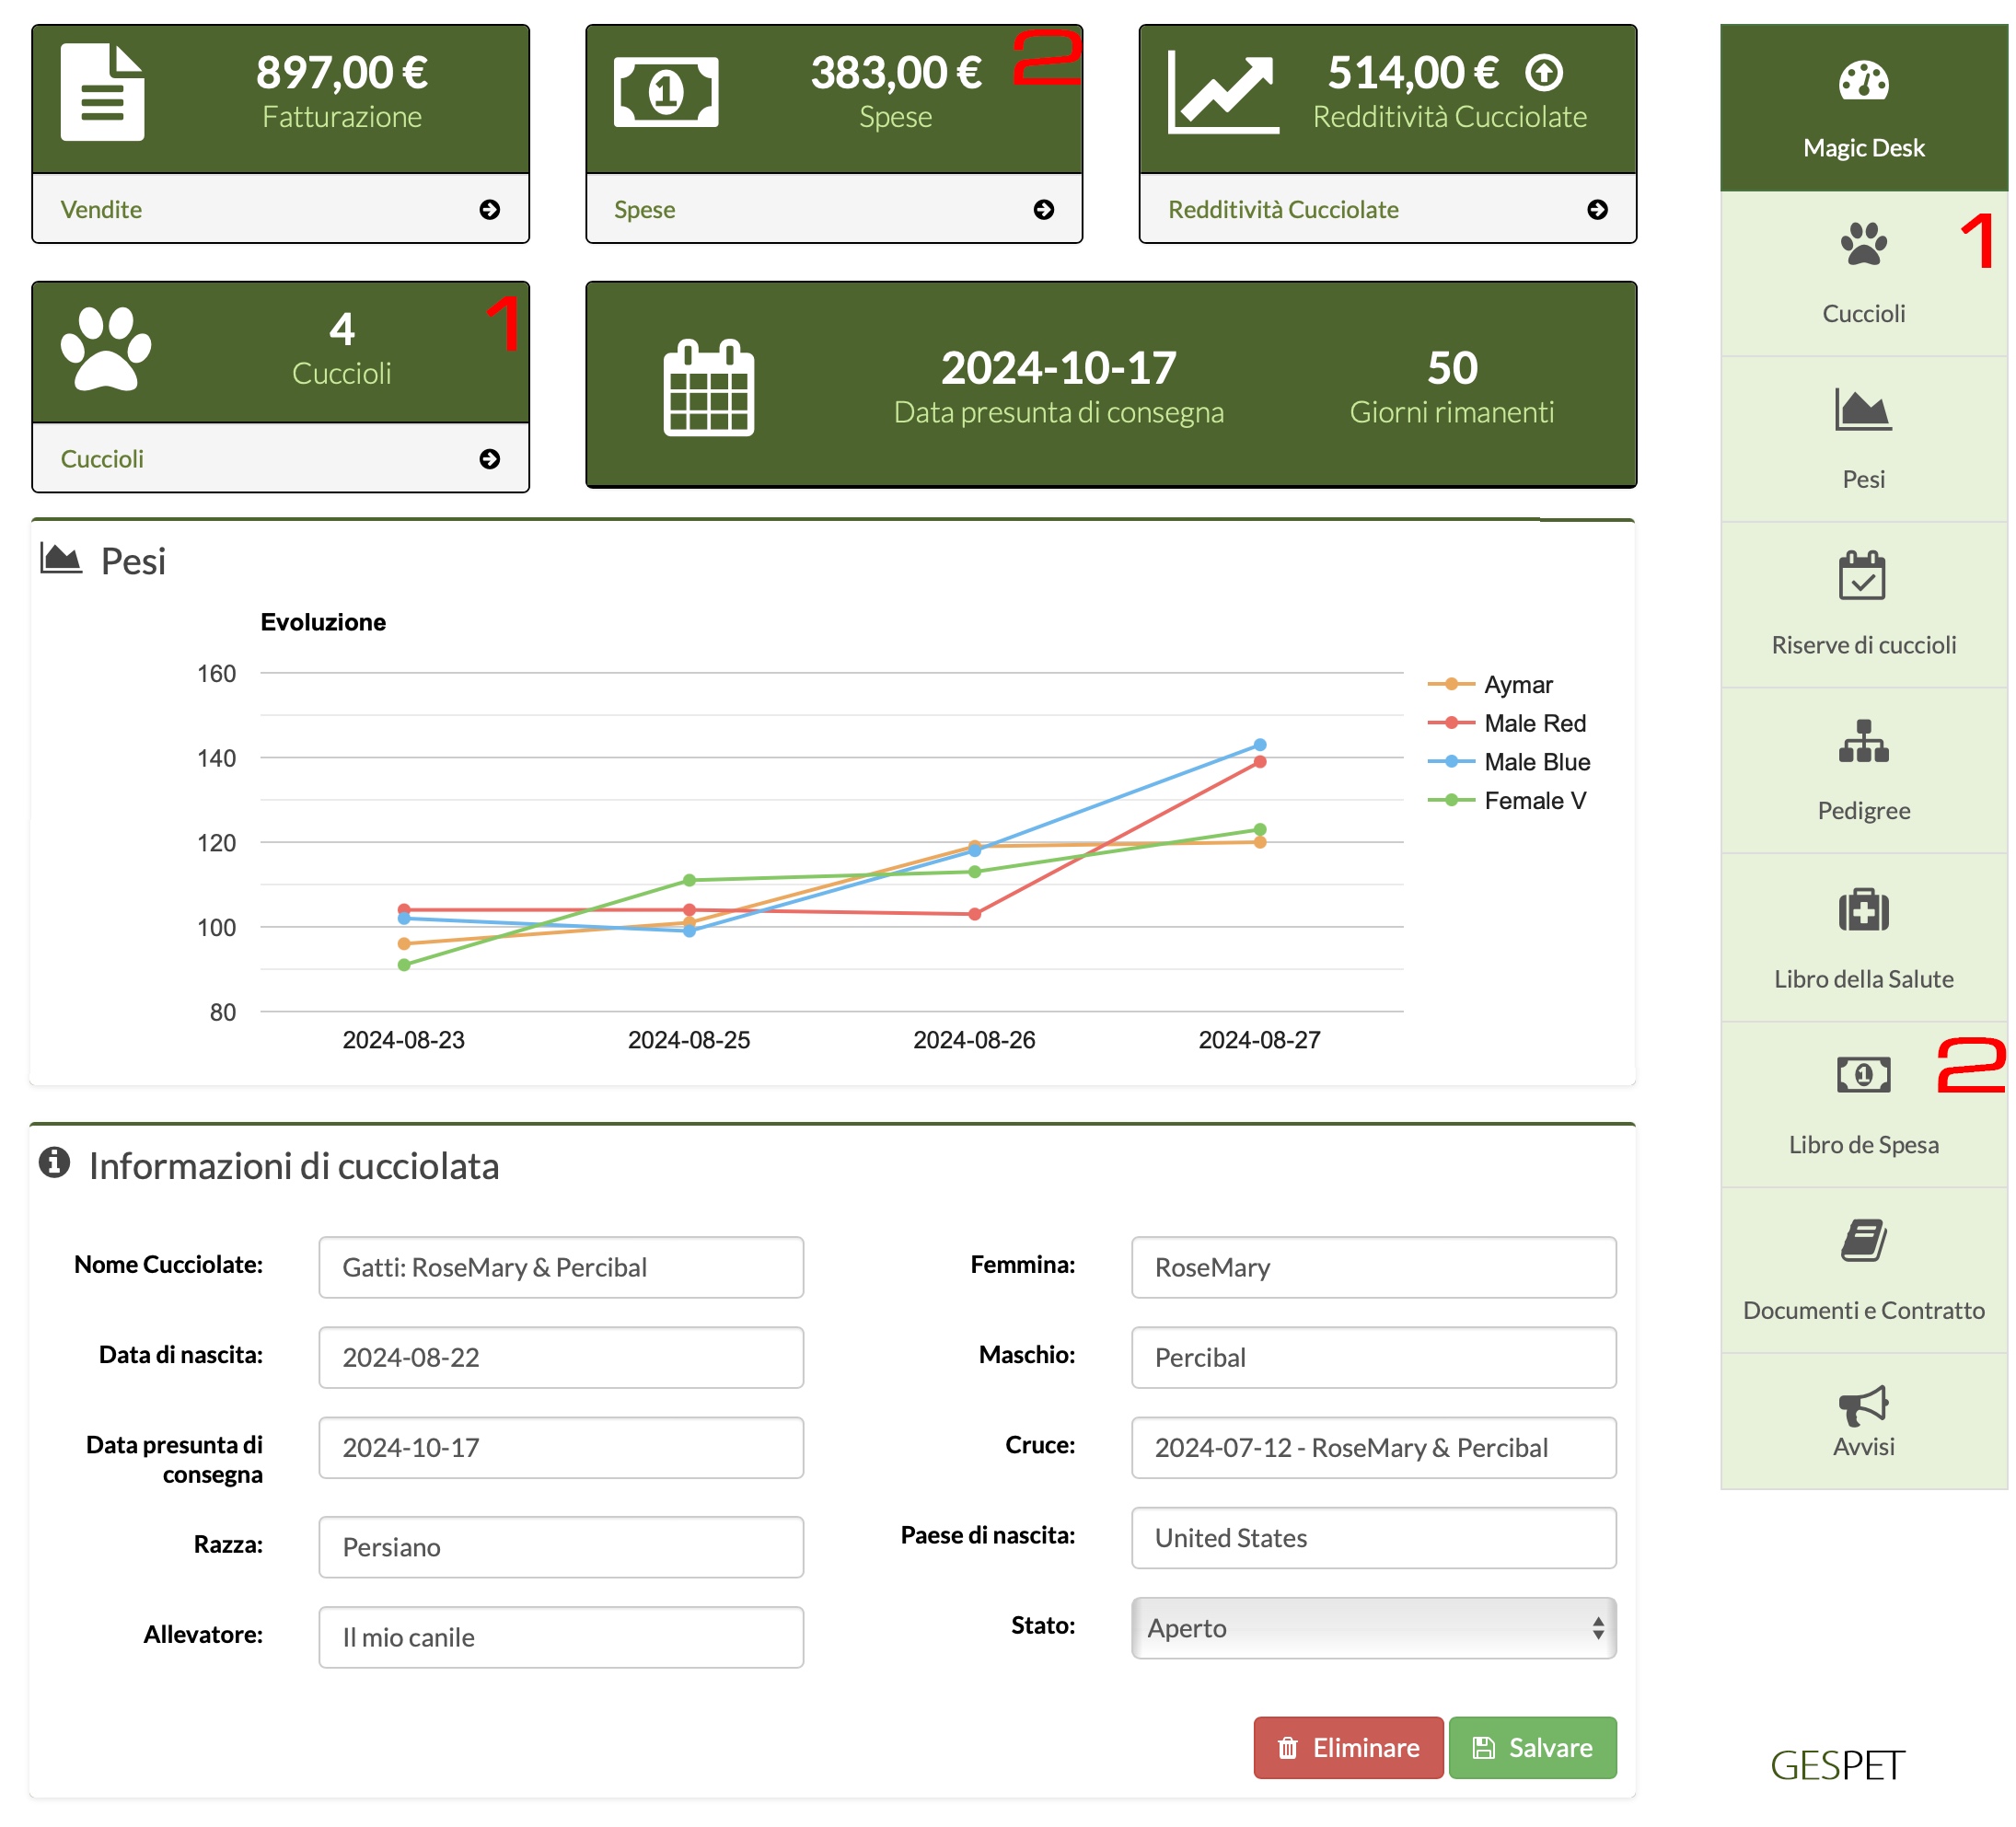Open the Libro de Spesa money icon
The width and height of the screenshot is (2016, 1827).
[1863, 1074]
